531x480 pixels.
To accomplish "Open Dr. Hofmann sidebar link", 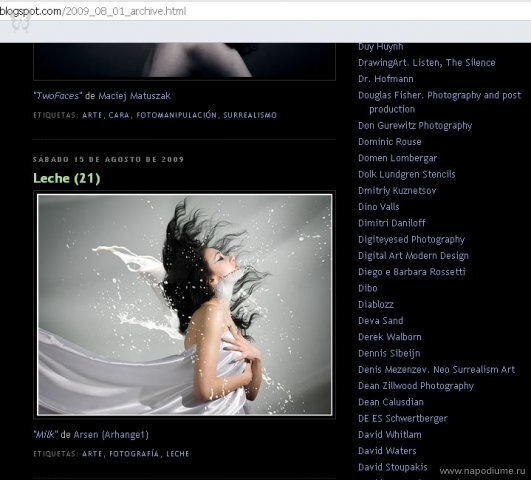I will click(x=386, y=79).
